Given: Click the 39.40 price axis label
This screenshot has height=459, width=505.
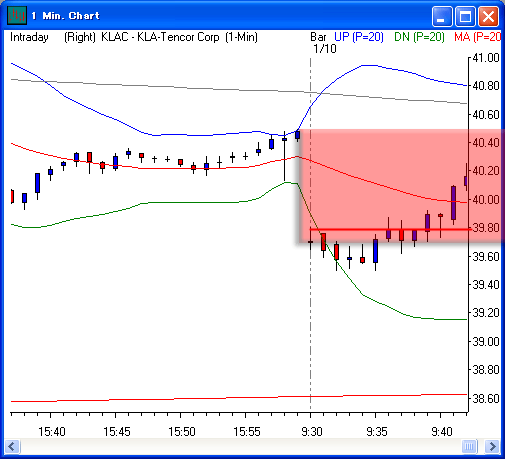Looking at the screenshot, I should pos(486,285).
